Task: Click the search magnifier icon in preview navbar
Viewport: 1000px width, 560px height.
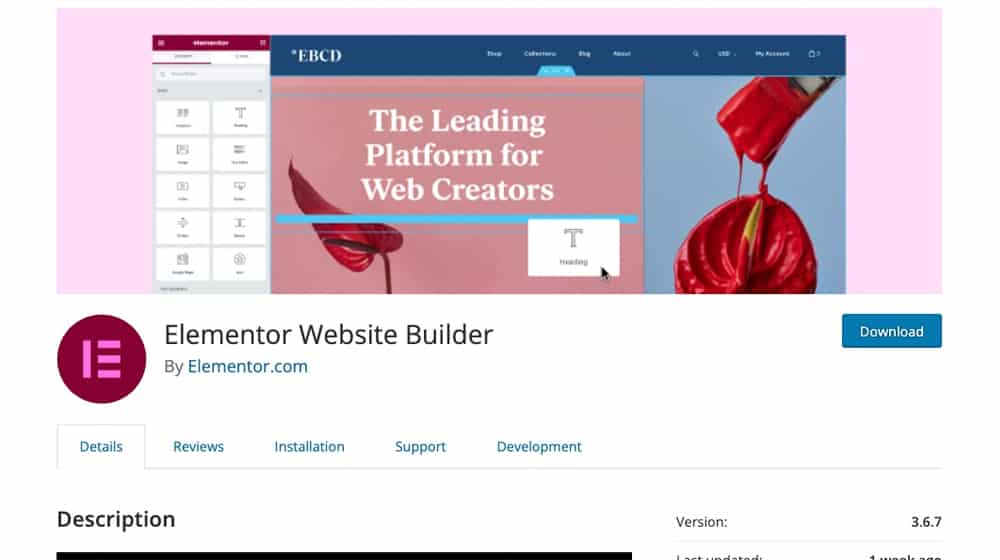Action: pyautogui.click(x=696, y=54)
